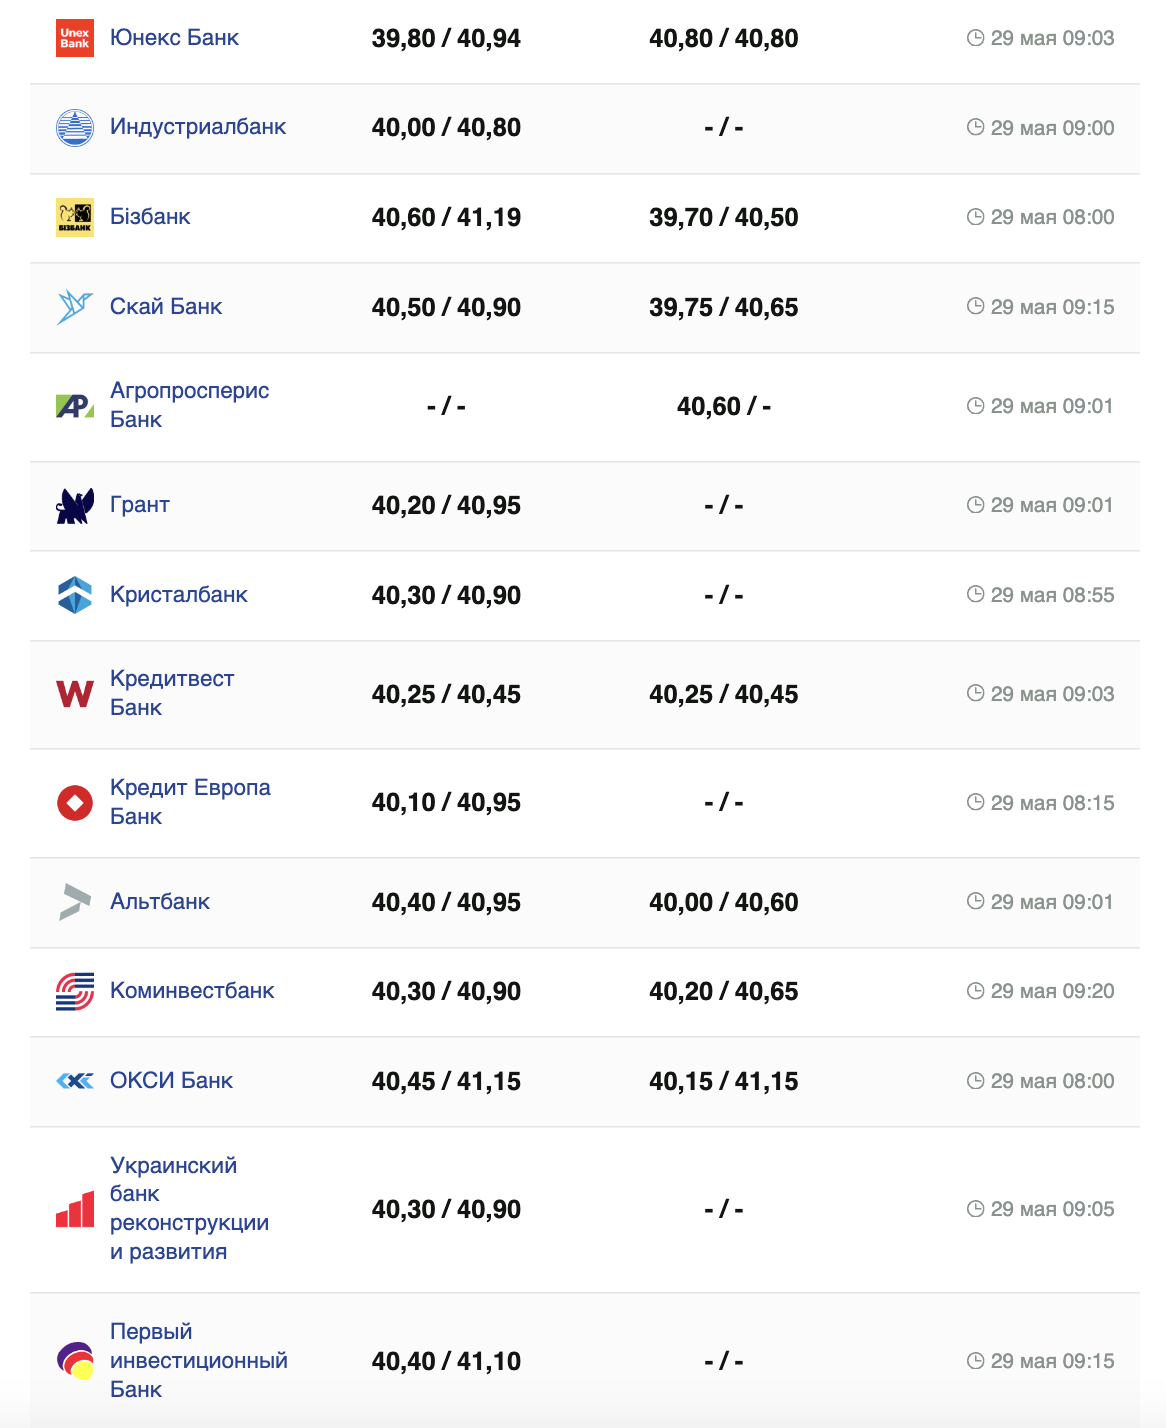Click the ОКСИ Банк logo icon
This screenshot has height=1428, width=1166.
(75, 1081)
